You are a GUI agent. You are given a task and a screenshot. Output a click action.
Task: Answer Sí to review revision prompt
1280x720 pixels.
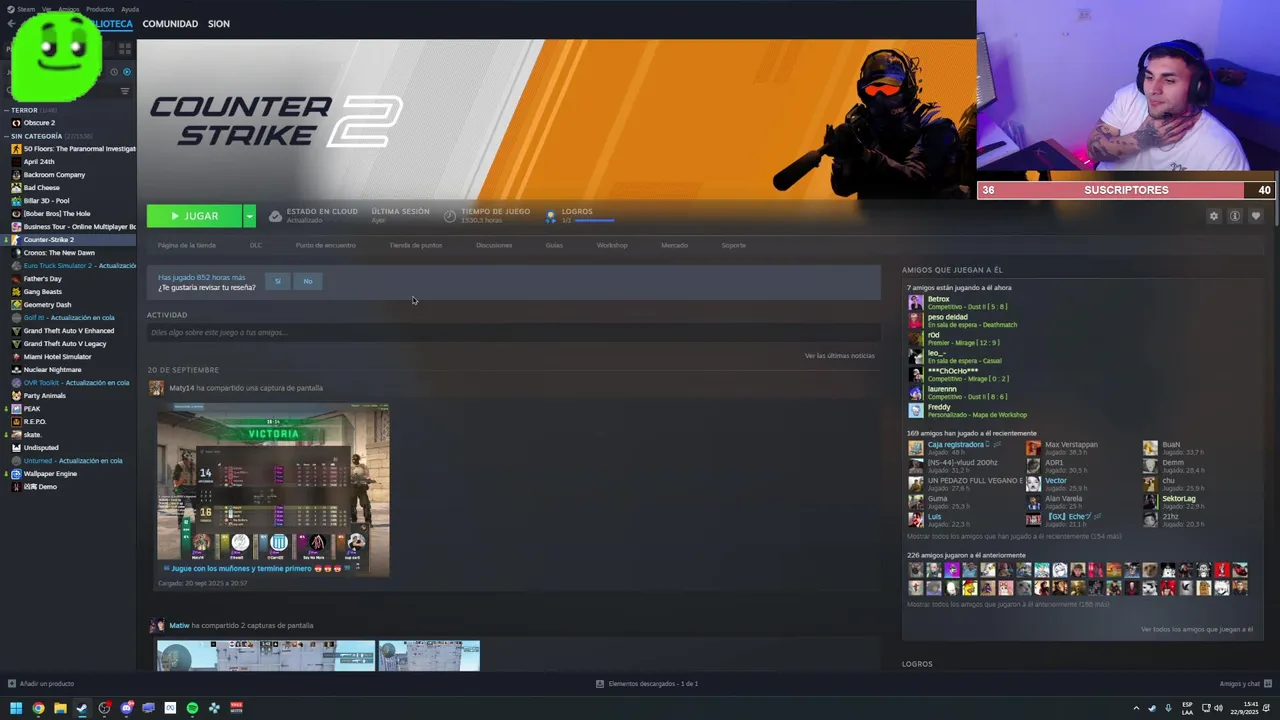point(278,281)
